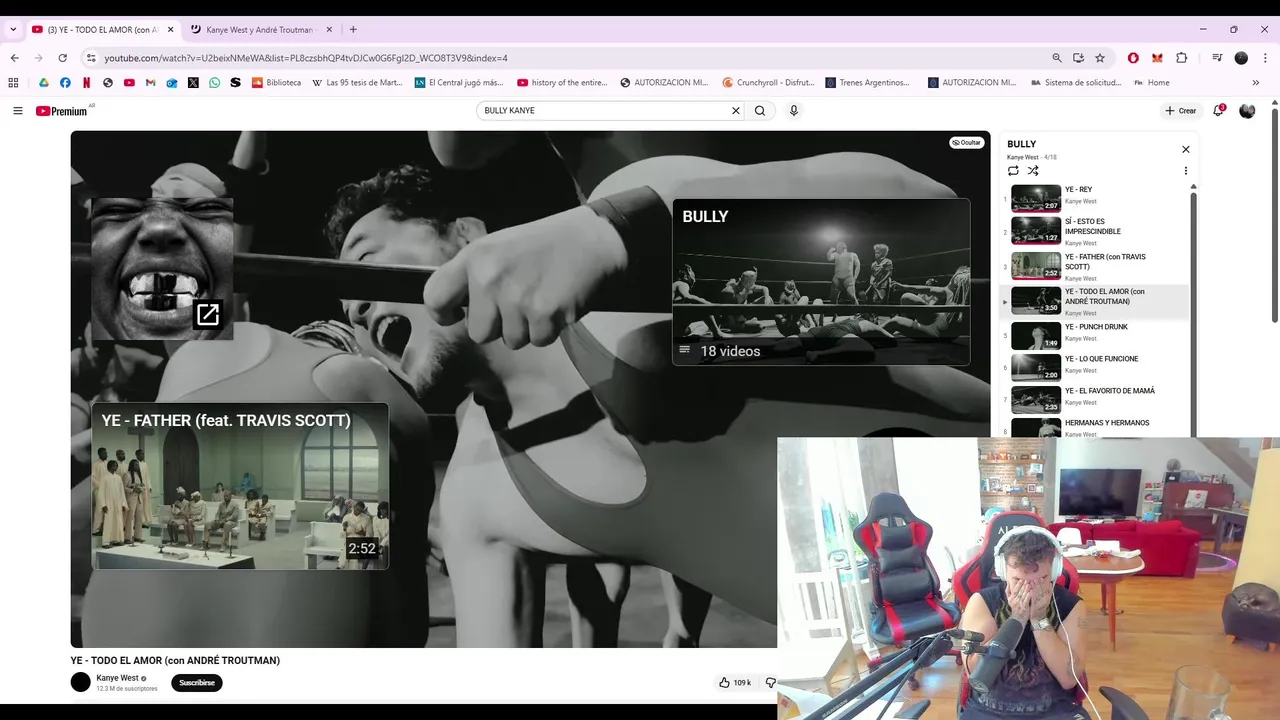1280x720 pixels.
Task: Toggle playlist shuffle
Action: click(x=1033, y=171)
